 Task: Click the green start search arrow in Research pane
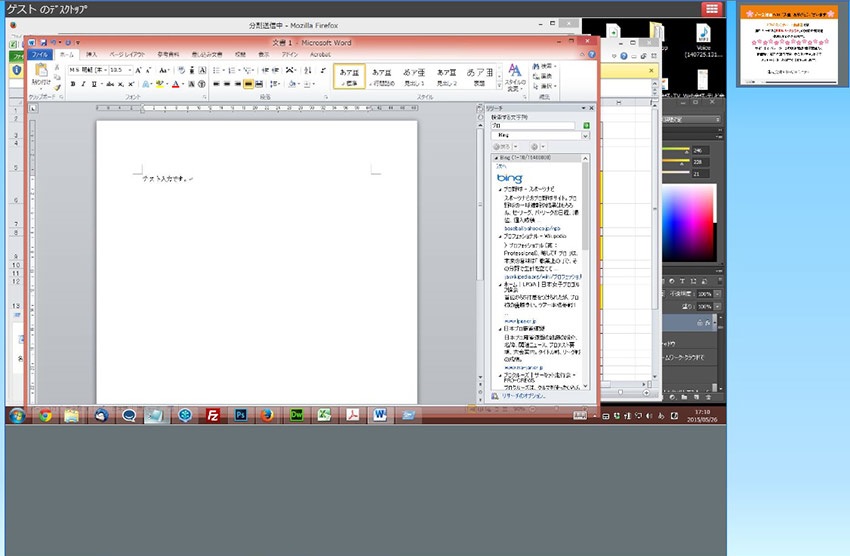click(x=586, y=126)
